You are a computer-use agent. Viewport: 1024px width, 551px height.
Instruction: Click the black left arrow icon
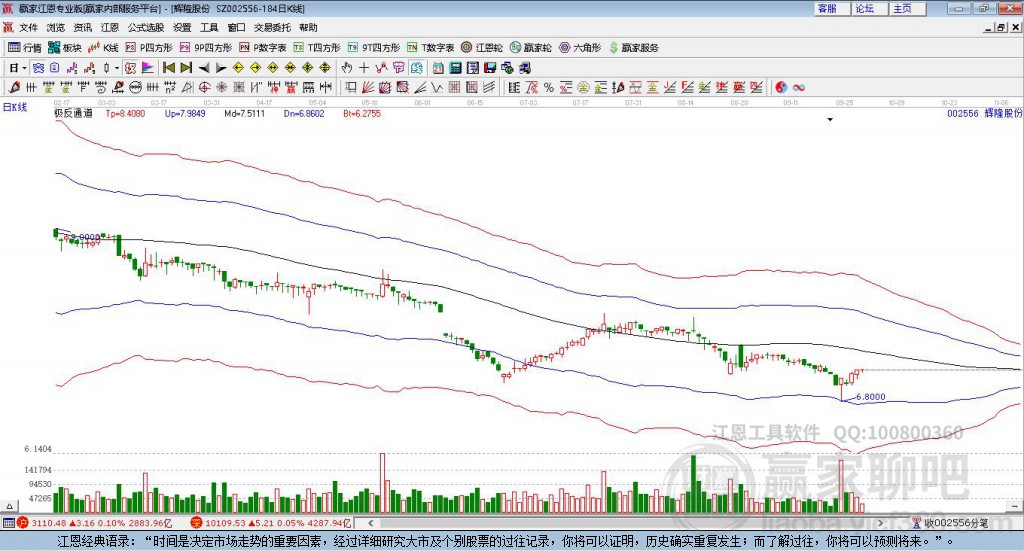tap(204, 68)
